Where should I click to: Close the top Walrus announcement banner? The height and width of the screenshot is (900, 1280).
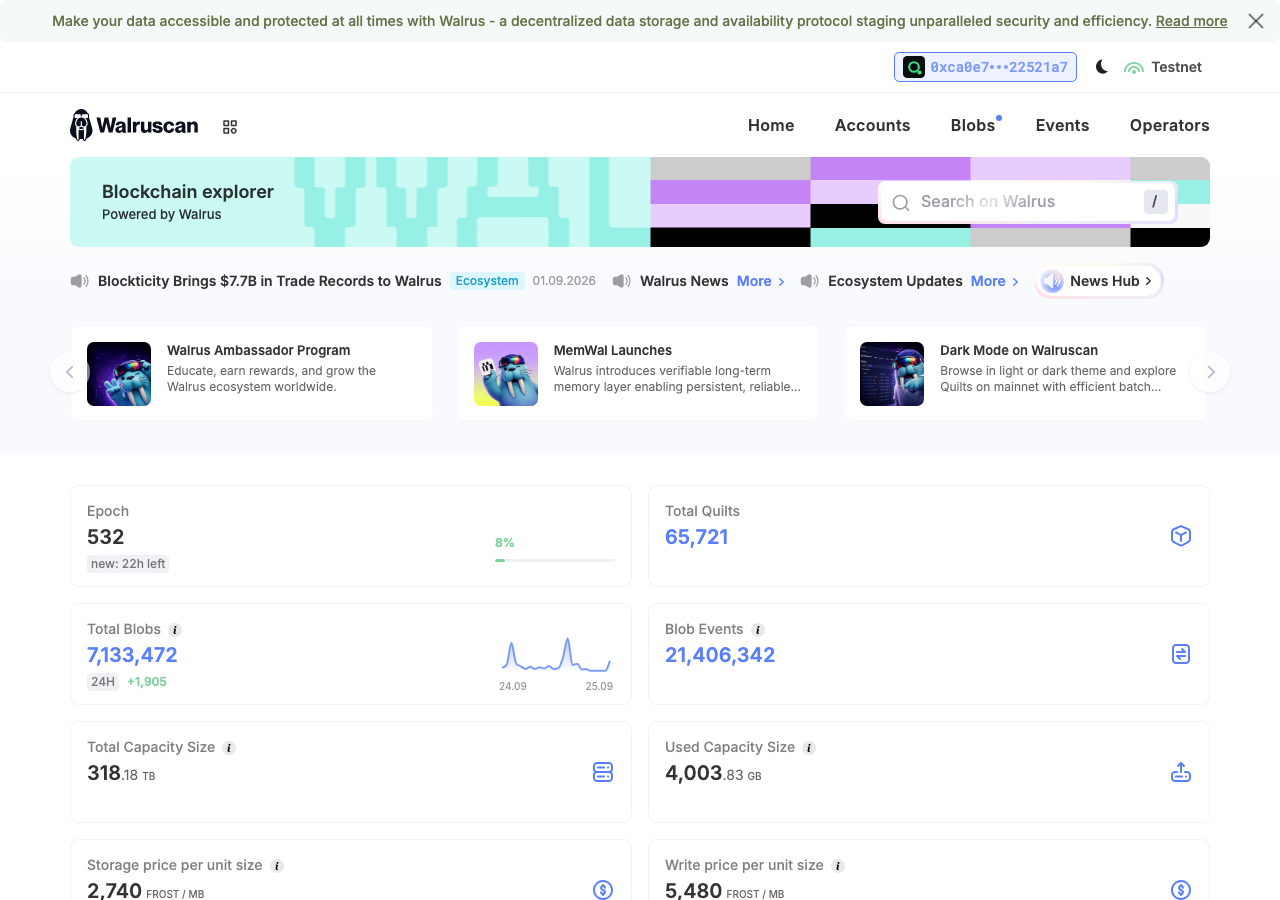coord(1256,21)
